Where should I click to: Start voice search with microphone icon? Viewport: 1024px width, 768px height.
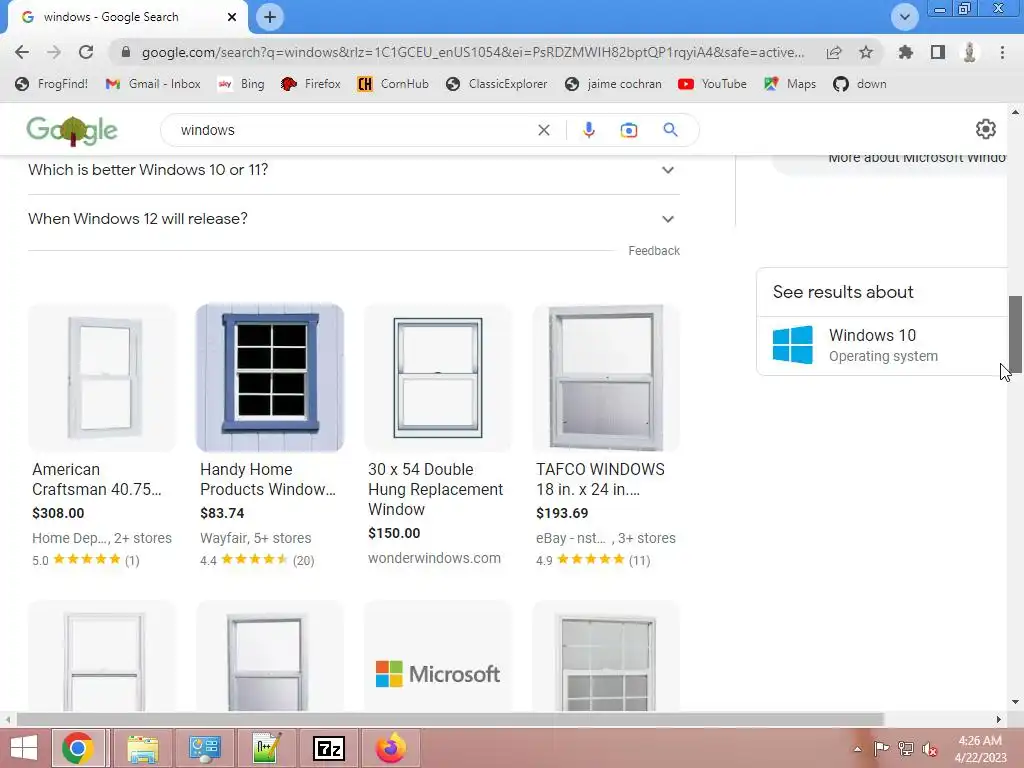point(588,130)
